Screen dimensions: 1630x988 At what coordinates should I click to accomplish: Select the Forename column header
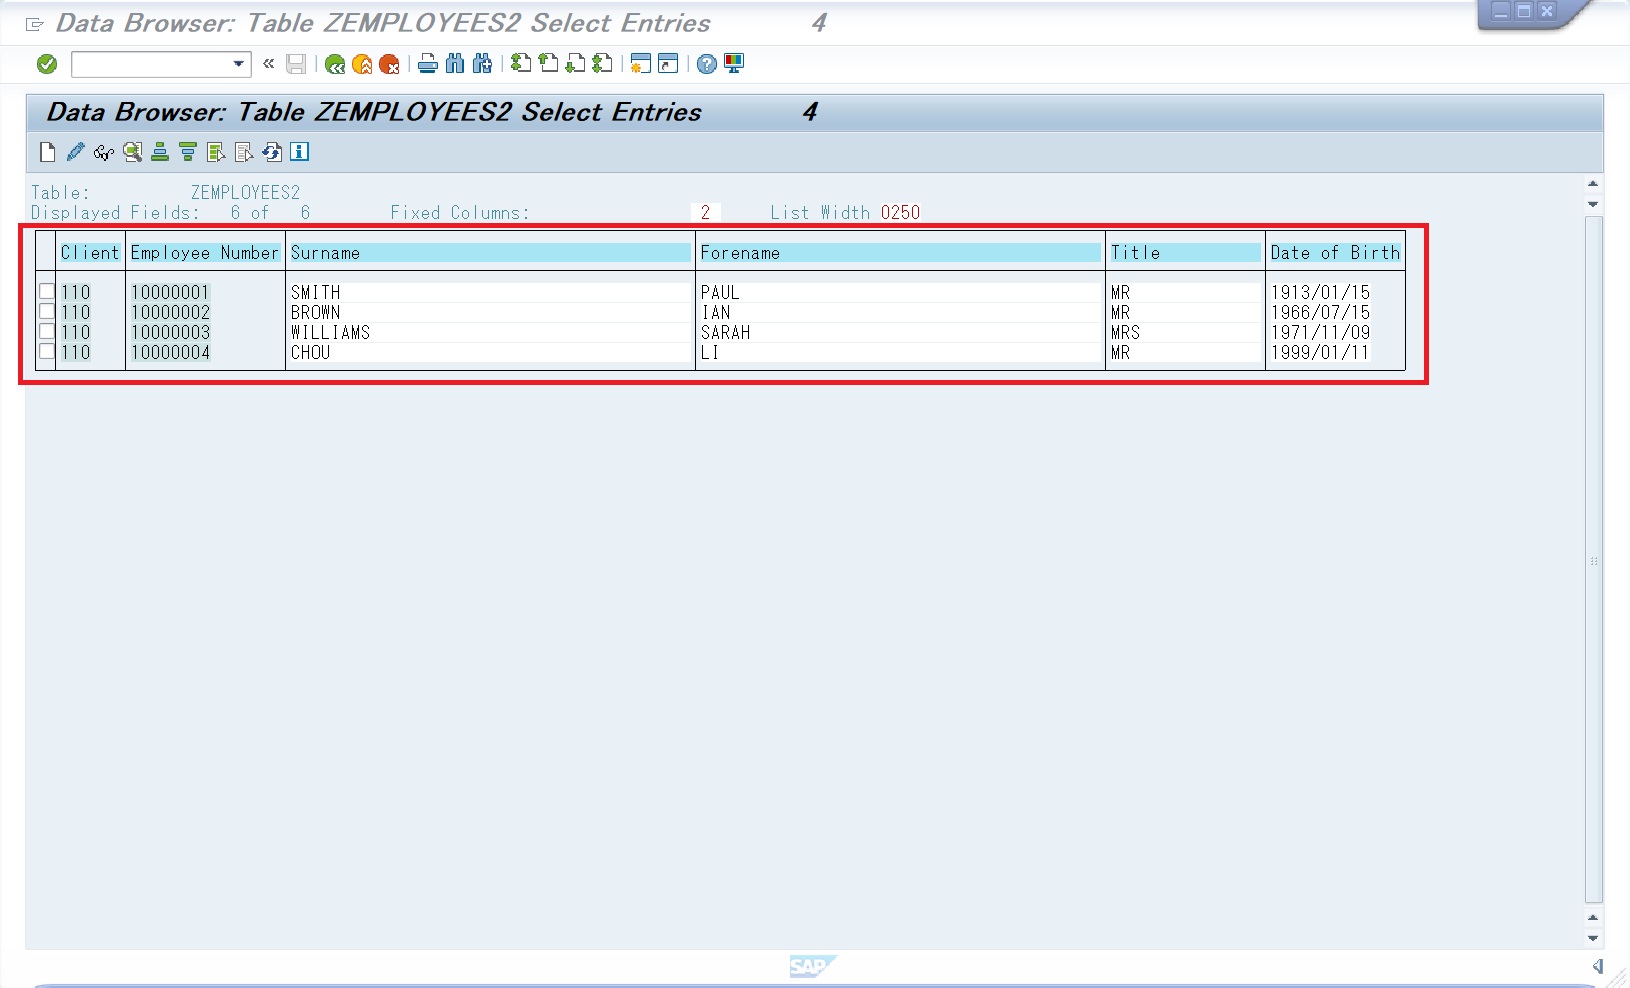[900, 253]
